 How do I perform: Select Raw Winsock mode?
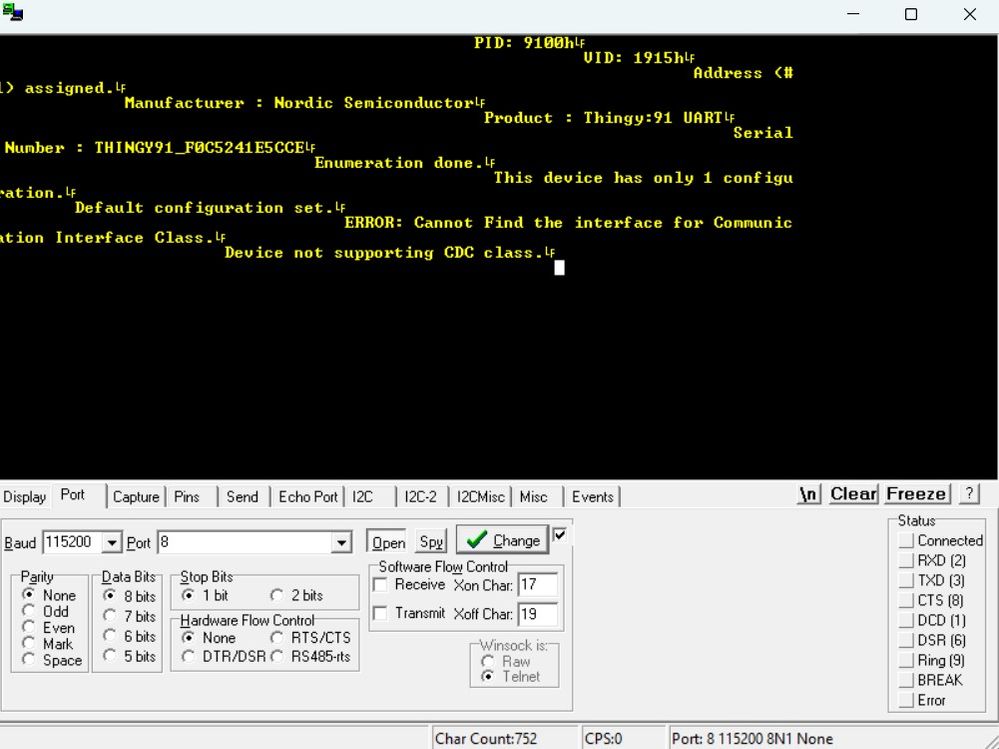488,661
